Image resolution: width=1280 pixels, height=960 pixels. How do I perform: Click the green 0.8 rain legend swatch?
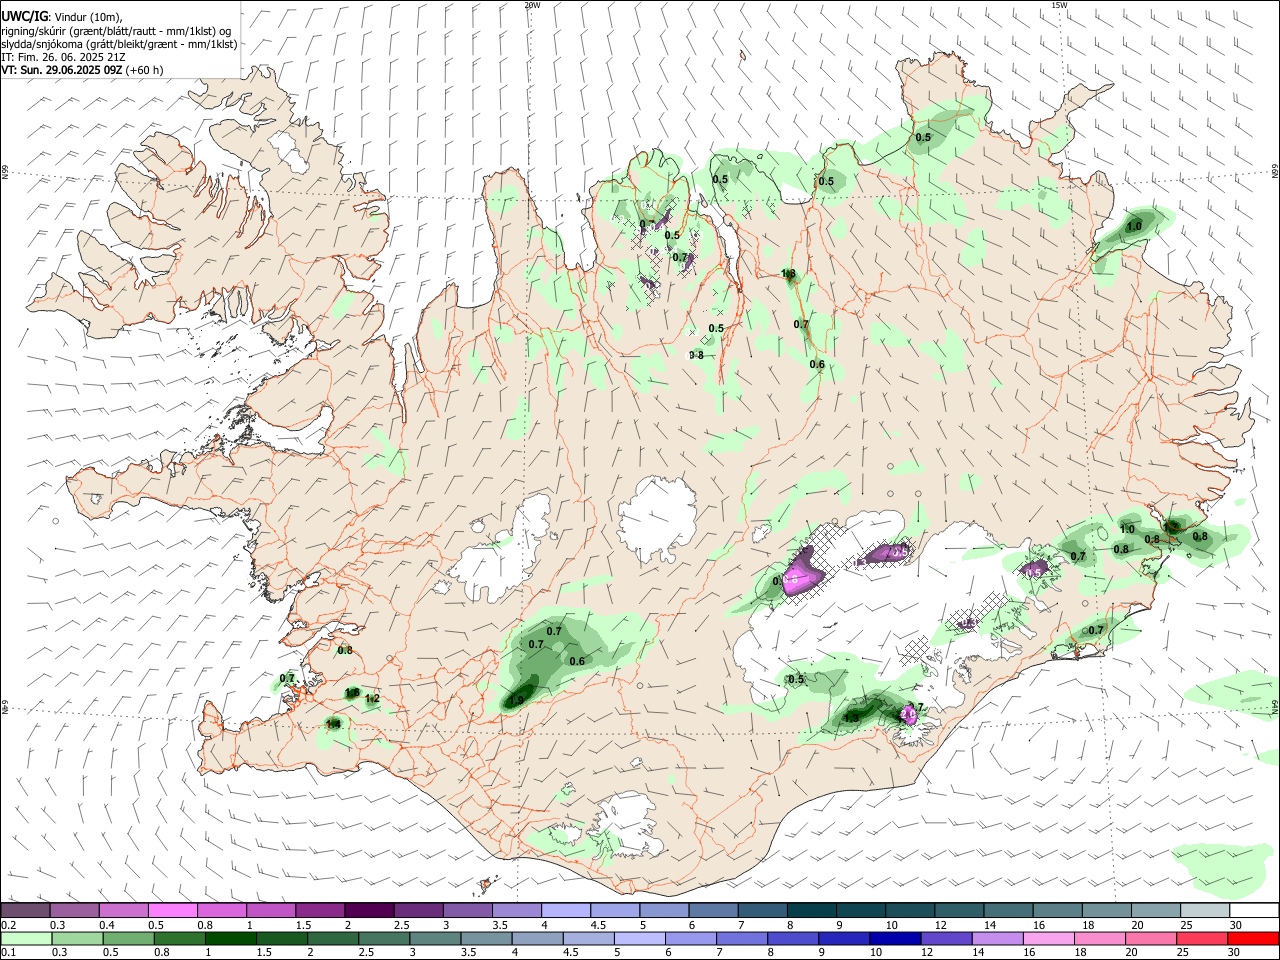[x=179, y=938]
